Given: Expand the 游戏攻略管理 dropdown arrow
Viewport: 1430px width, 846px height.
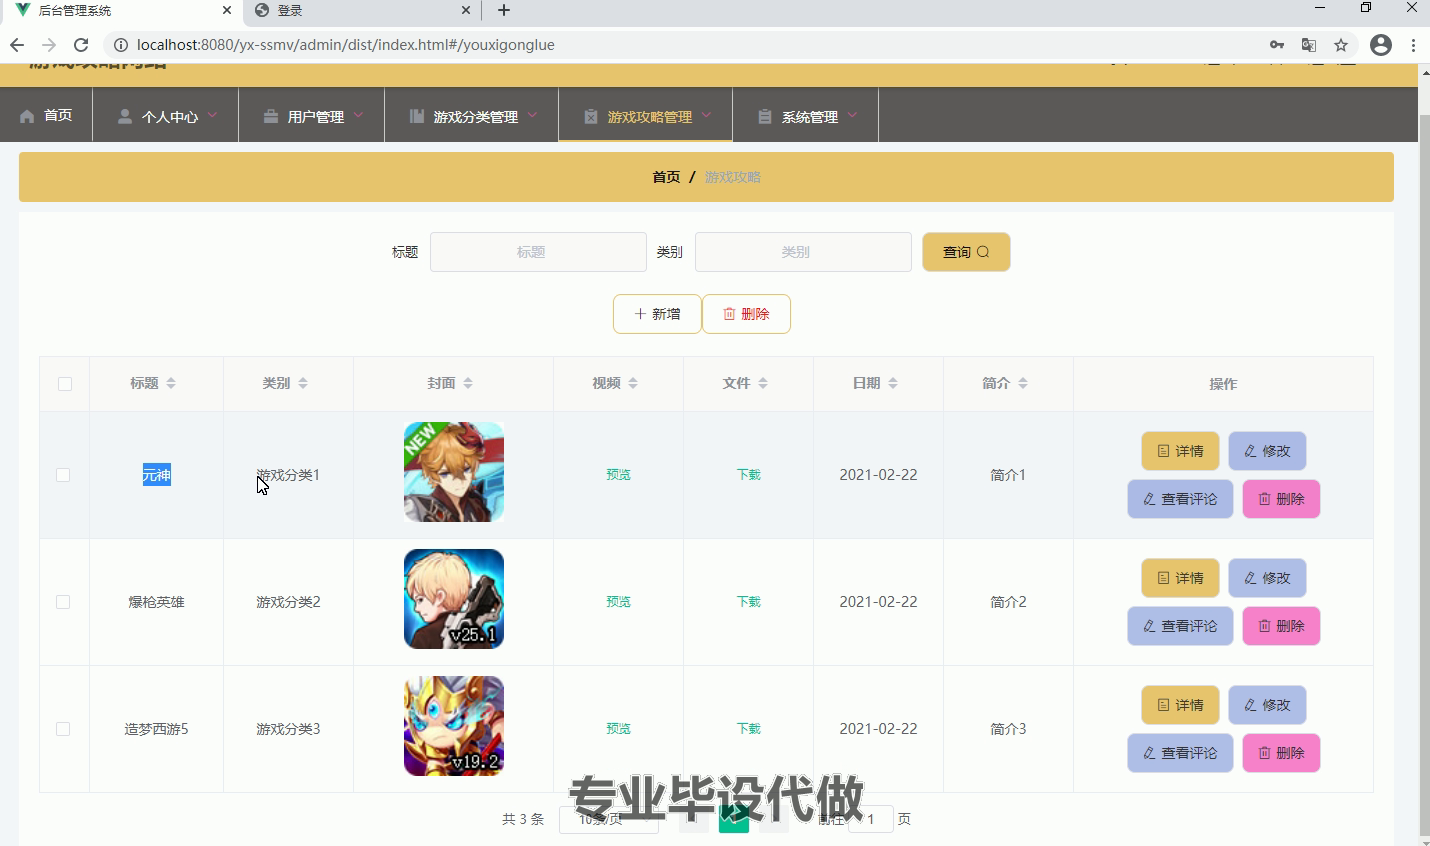Looking at the screenshot, I should tap(706, 115).
